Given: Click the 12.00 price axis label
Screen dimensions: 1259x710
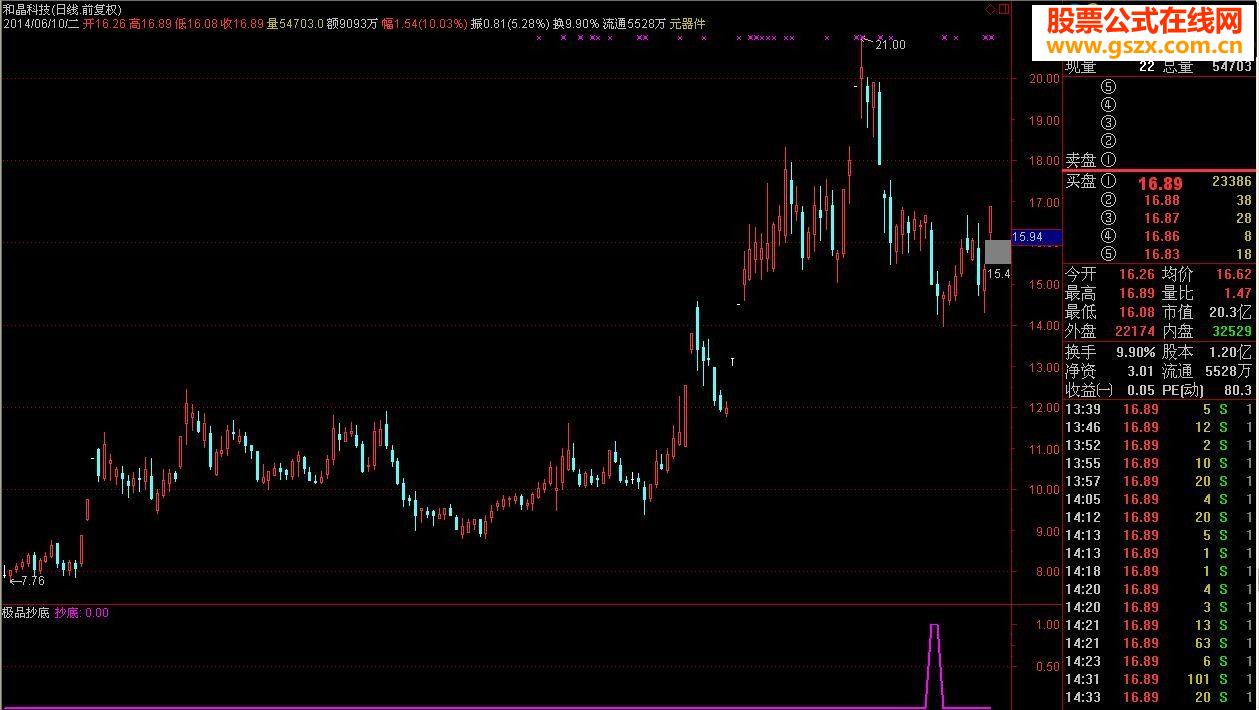Looking at the screenshot, I should pyautogui.click(x=1044, y=408).
